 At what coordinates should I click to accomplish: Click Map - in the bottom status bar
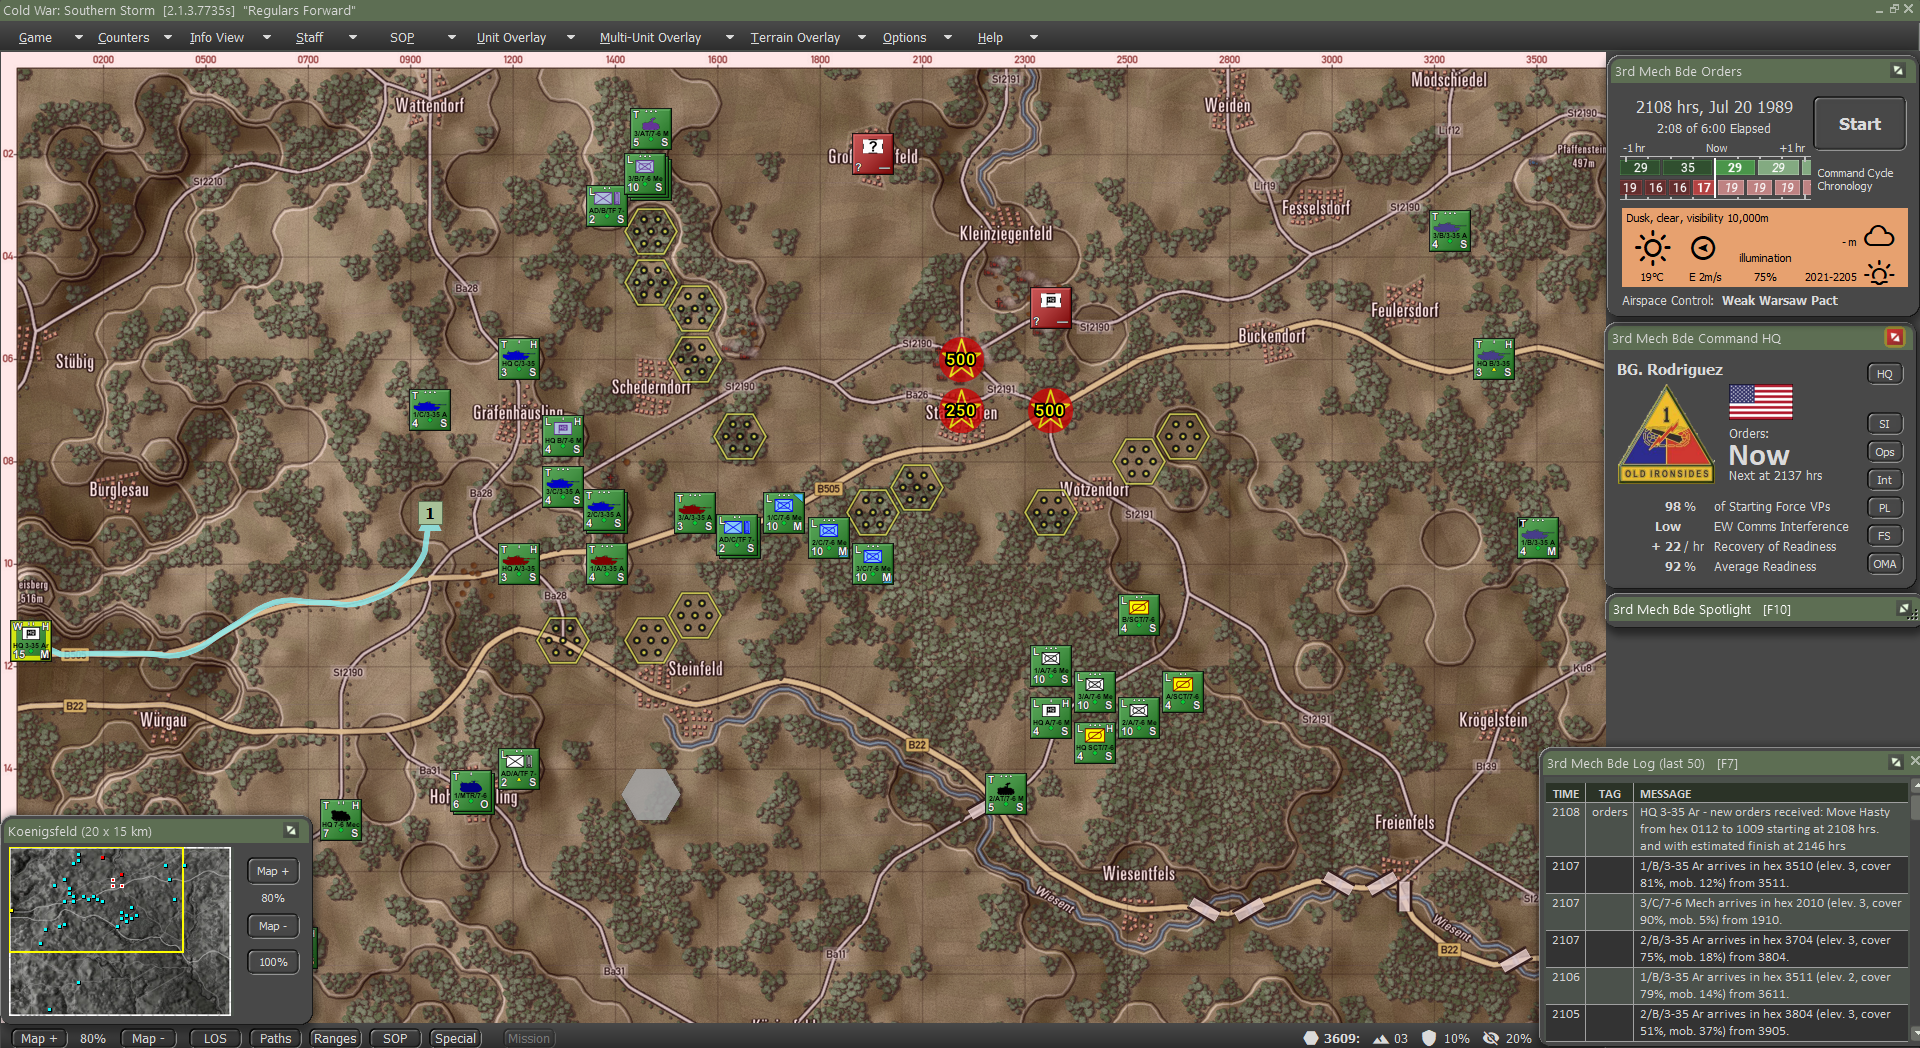pos(148,1038)
